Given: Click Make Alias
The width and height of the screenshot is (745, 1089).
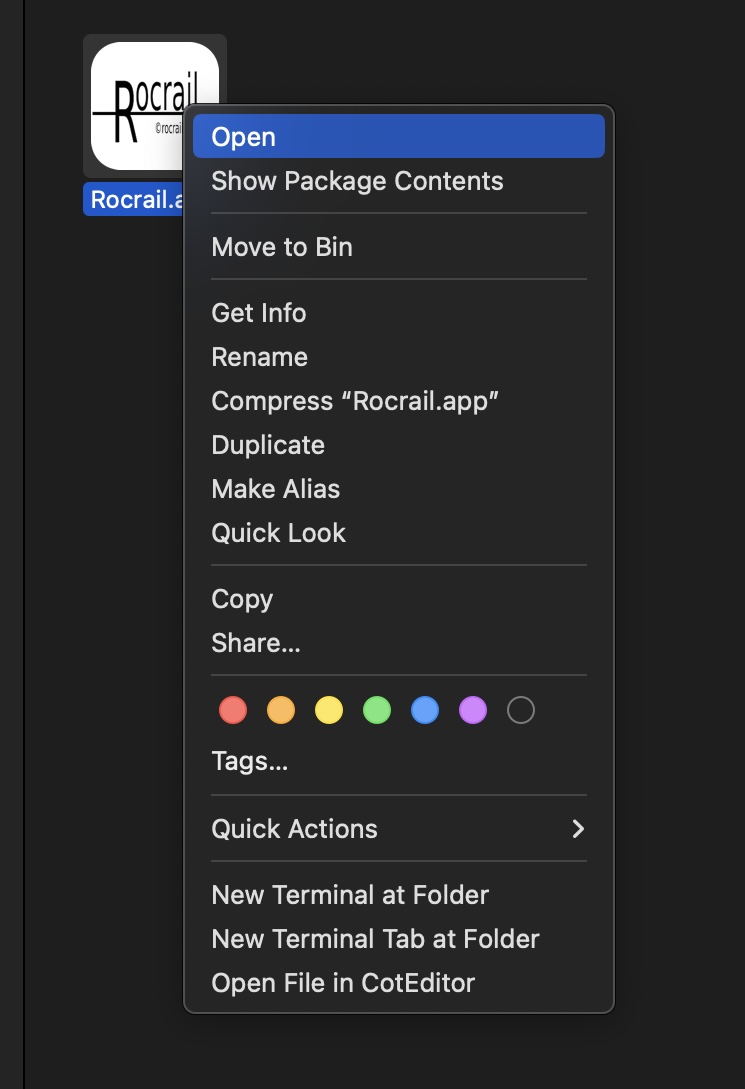Looking at the screenshot, I should (276, 489).
